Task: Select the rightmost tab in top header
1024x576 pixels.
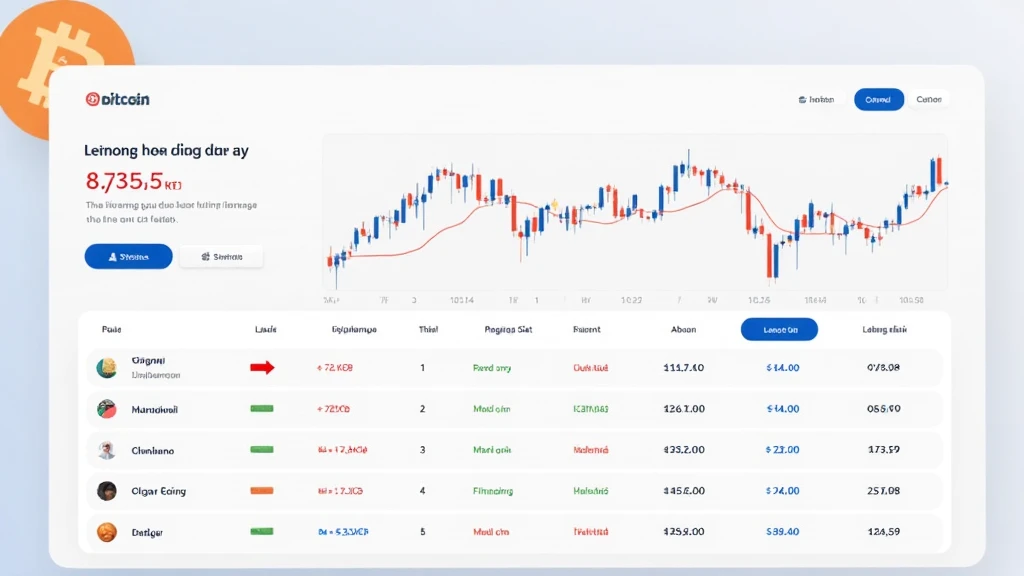Action: coord(929,99)
